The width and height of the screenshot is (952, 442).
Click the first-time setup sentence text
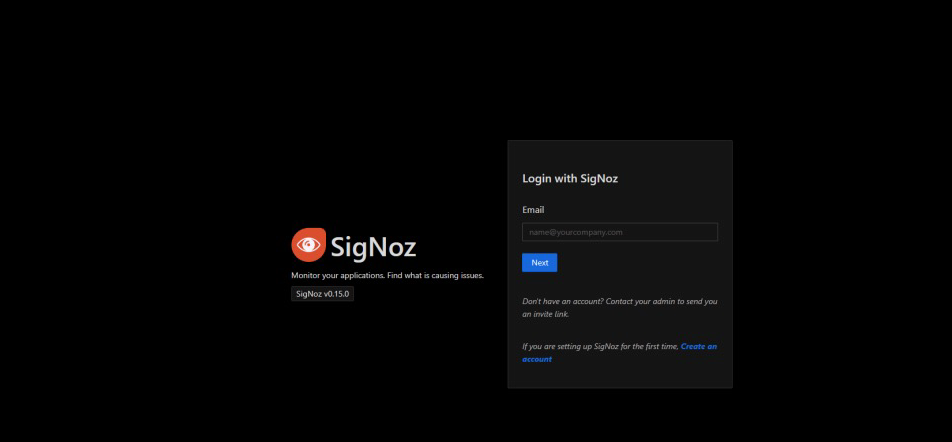pos(600,347)
